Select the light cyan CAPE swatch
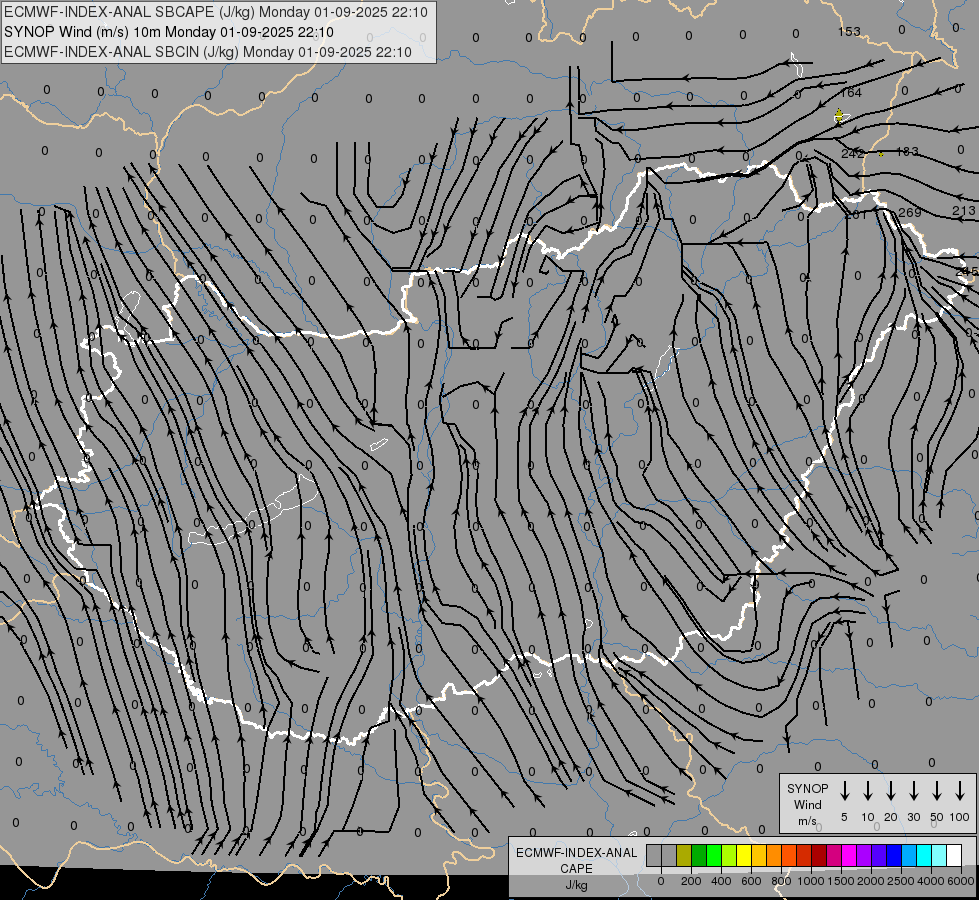 click(938, 855)
